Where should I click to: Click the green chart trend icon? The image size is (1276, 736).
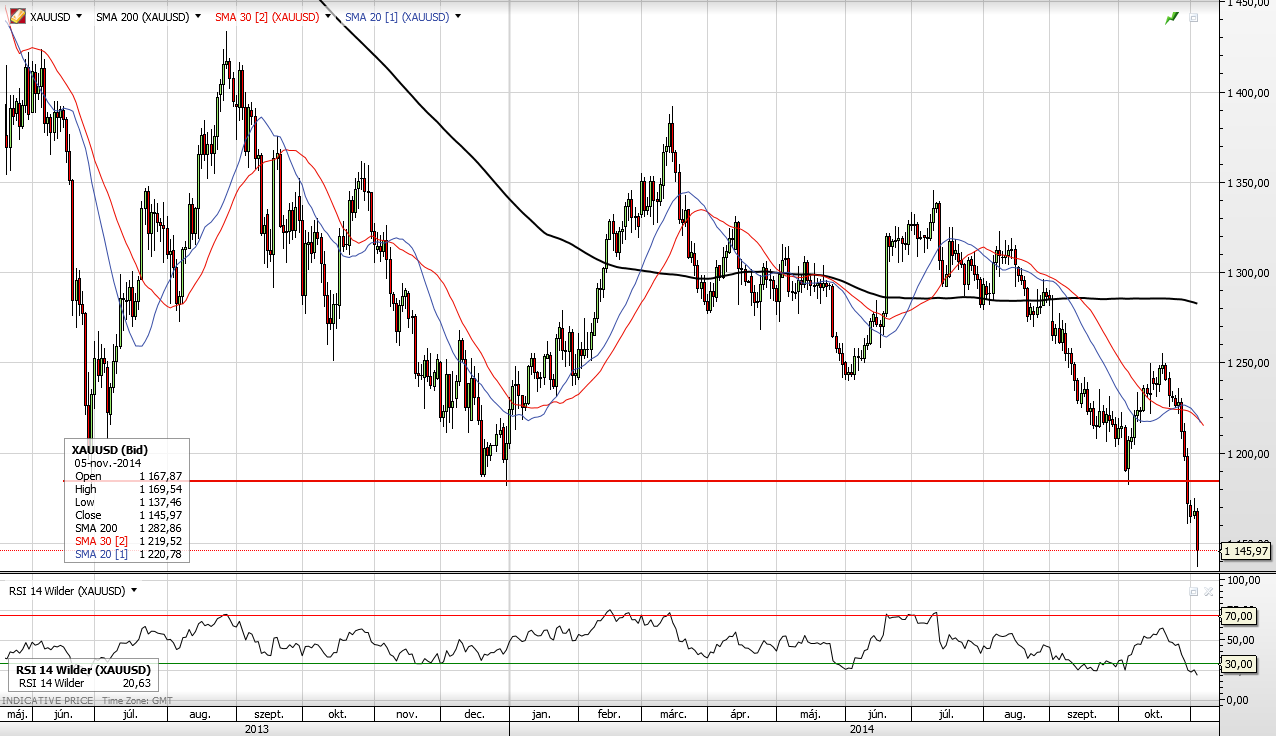click(1172, 17)
